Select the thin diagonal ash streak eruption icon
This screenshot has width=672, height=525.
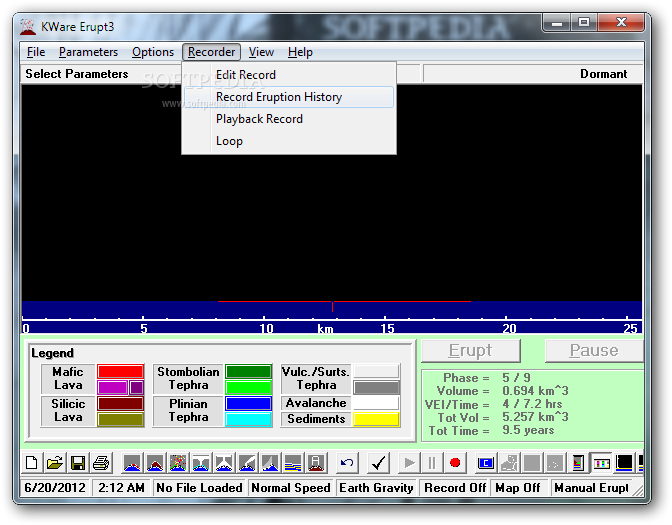[x=247, y=463]
